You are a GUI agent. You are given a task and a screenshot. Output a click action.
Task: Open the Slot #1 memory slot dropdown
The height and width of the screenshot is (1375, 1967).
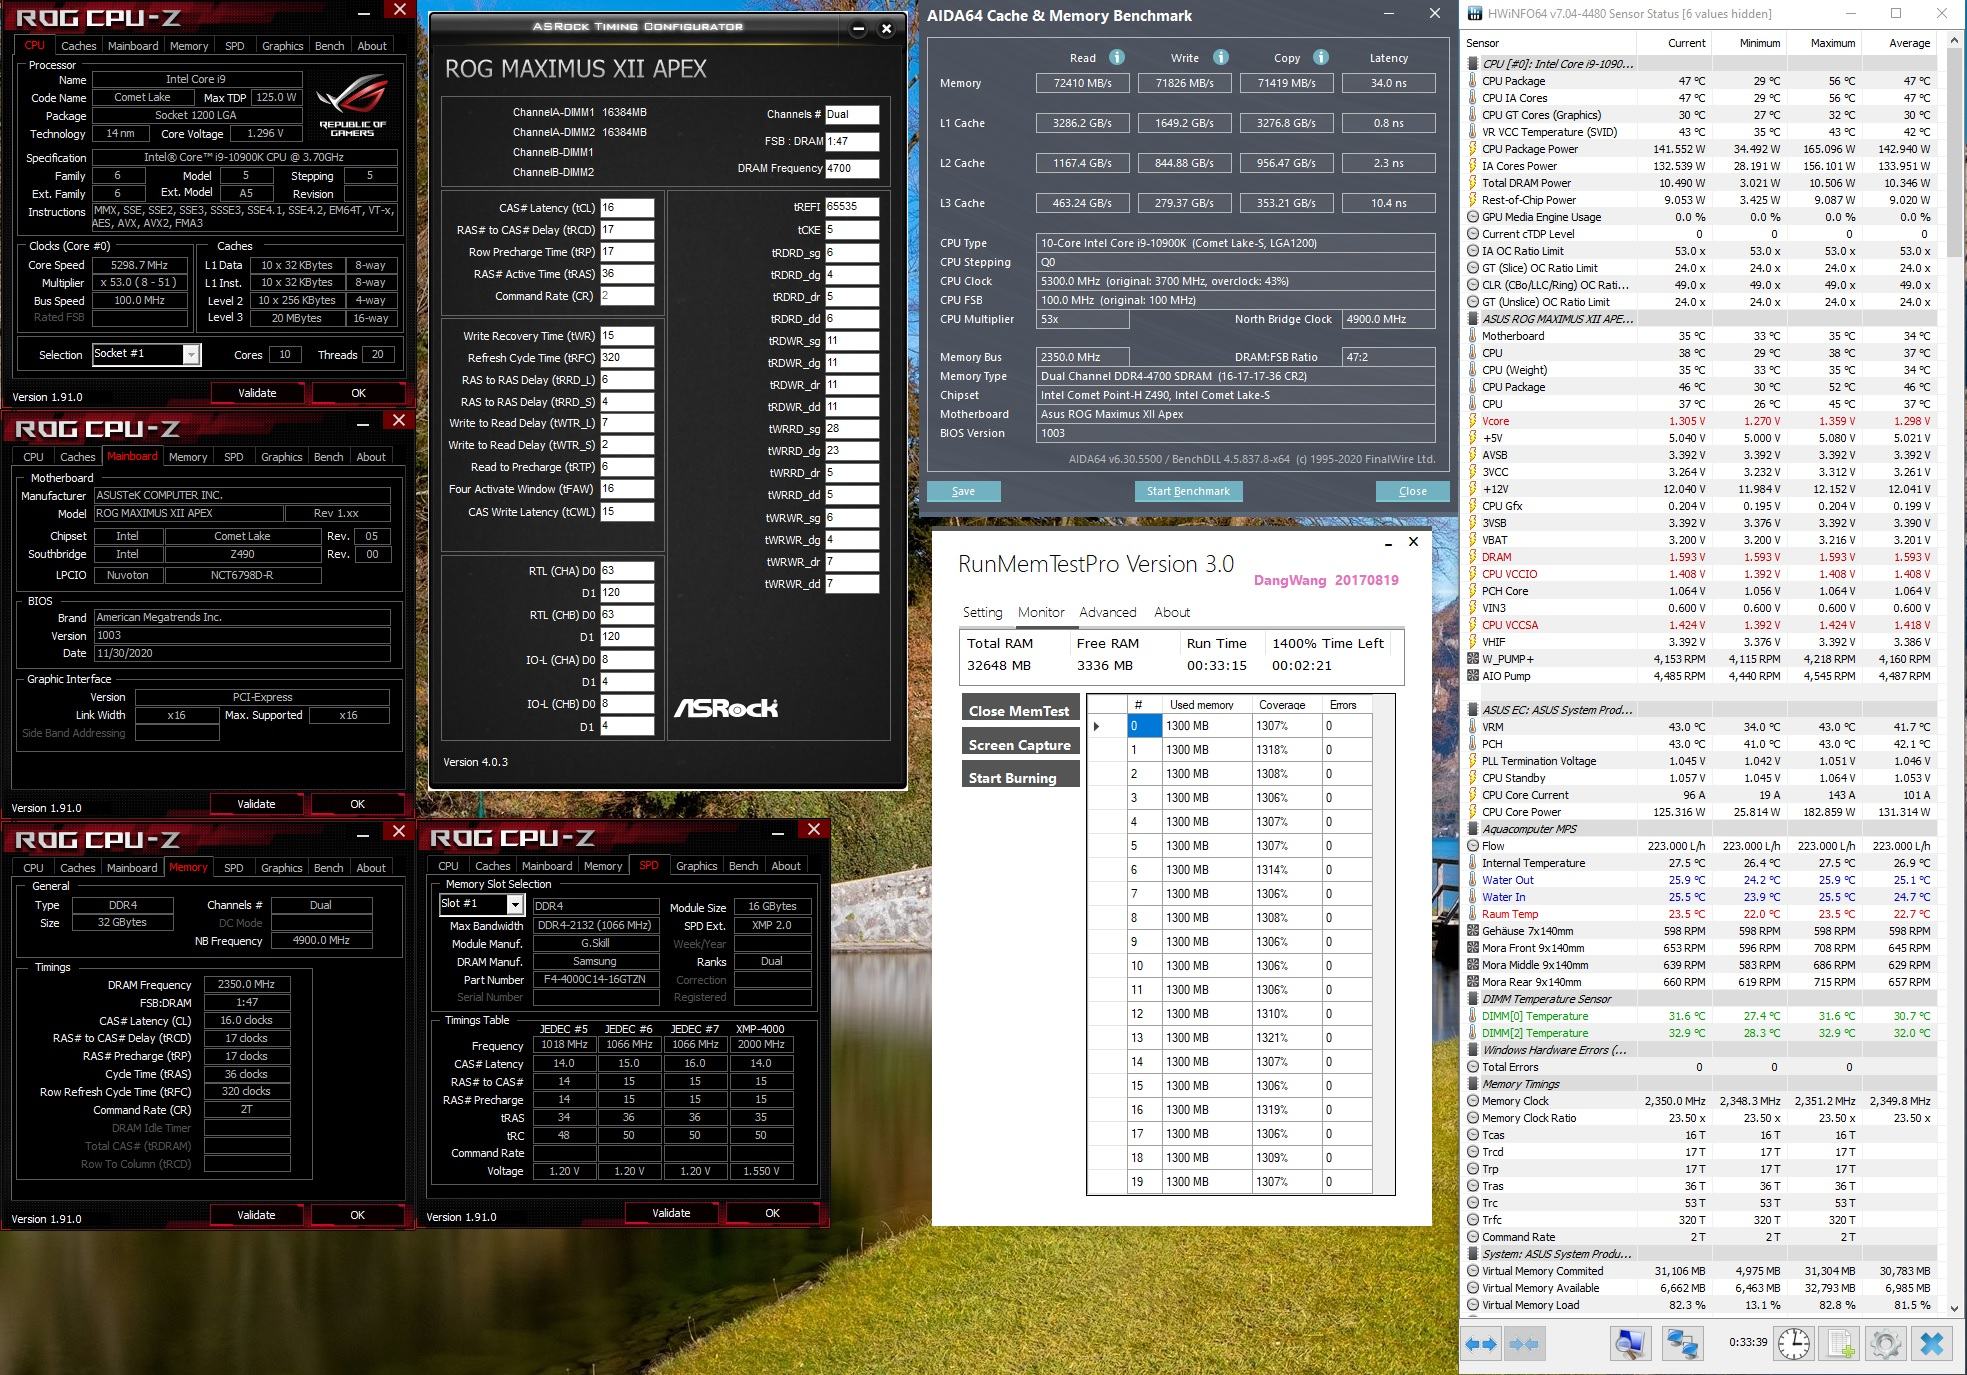(514, 904)
